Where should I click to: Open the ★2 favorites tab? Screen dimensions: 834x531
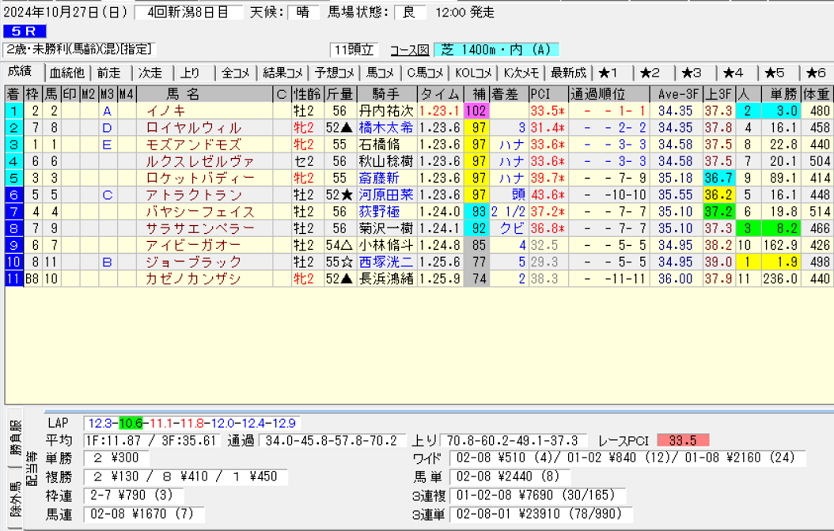click(x=651, y=73)
